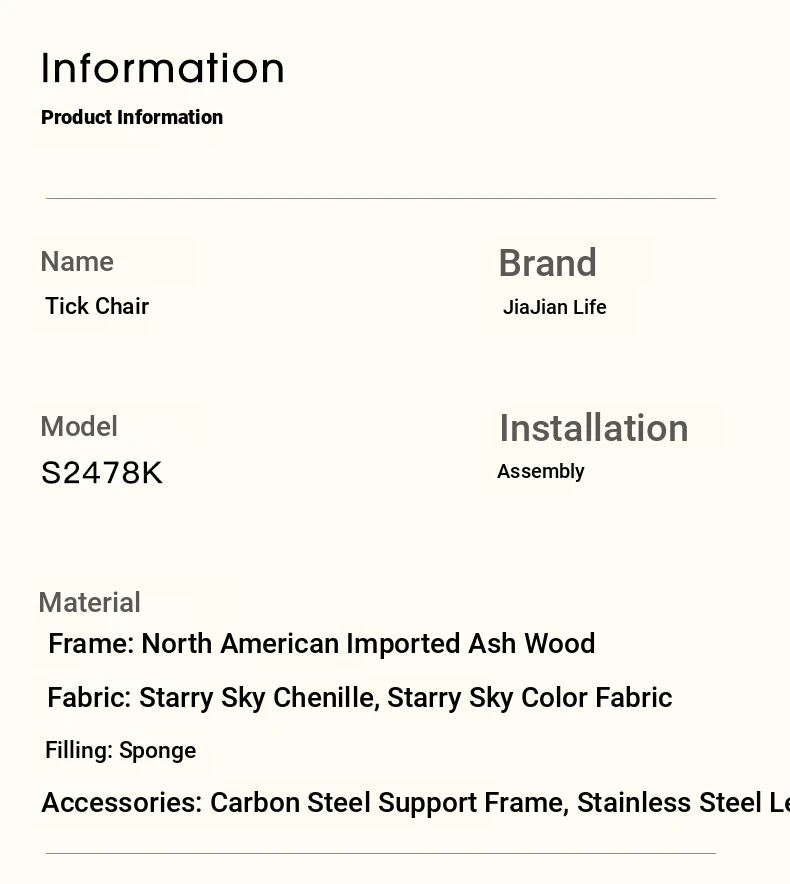The image size is (790, 884).
Task: Select the Assembly installation value
Action: tap(540, 471)
